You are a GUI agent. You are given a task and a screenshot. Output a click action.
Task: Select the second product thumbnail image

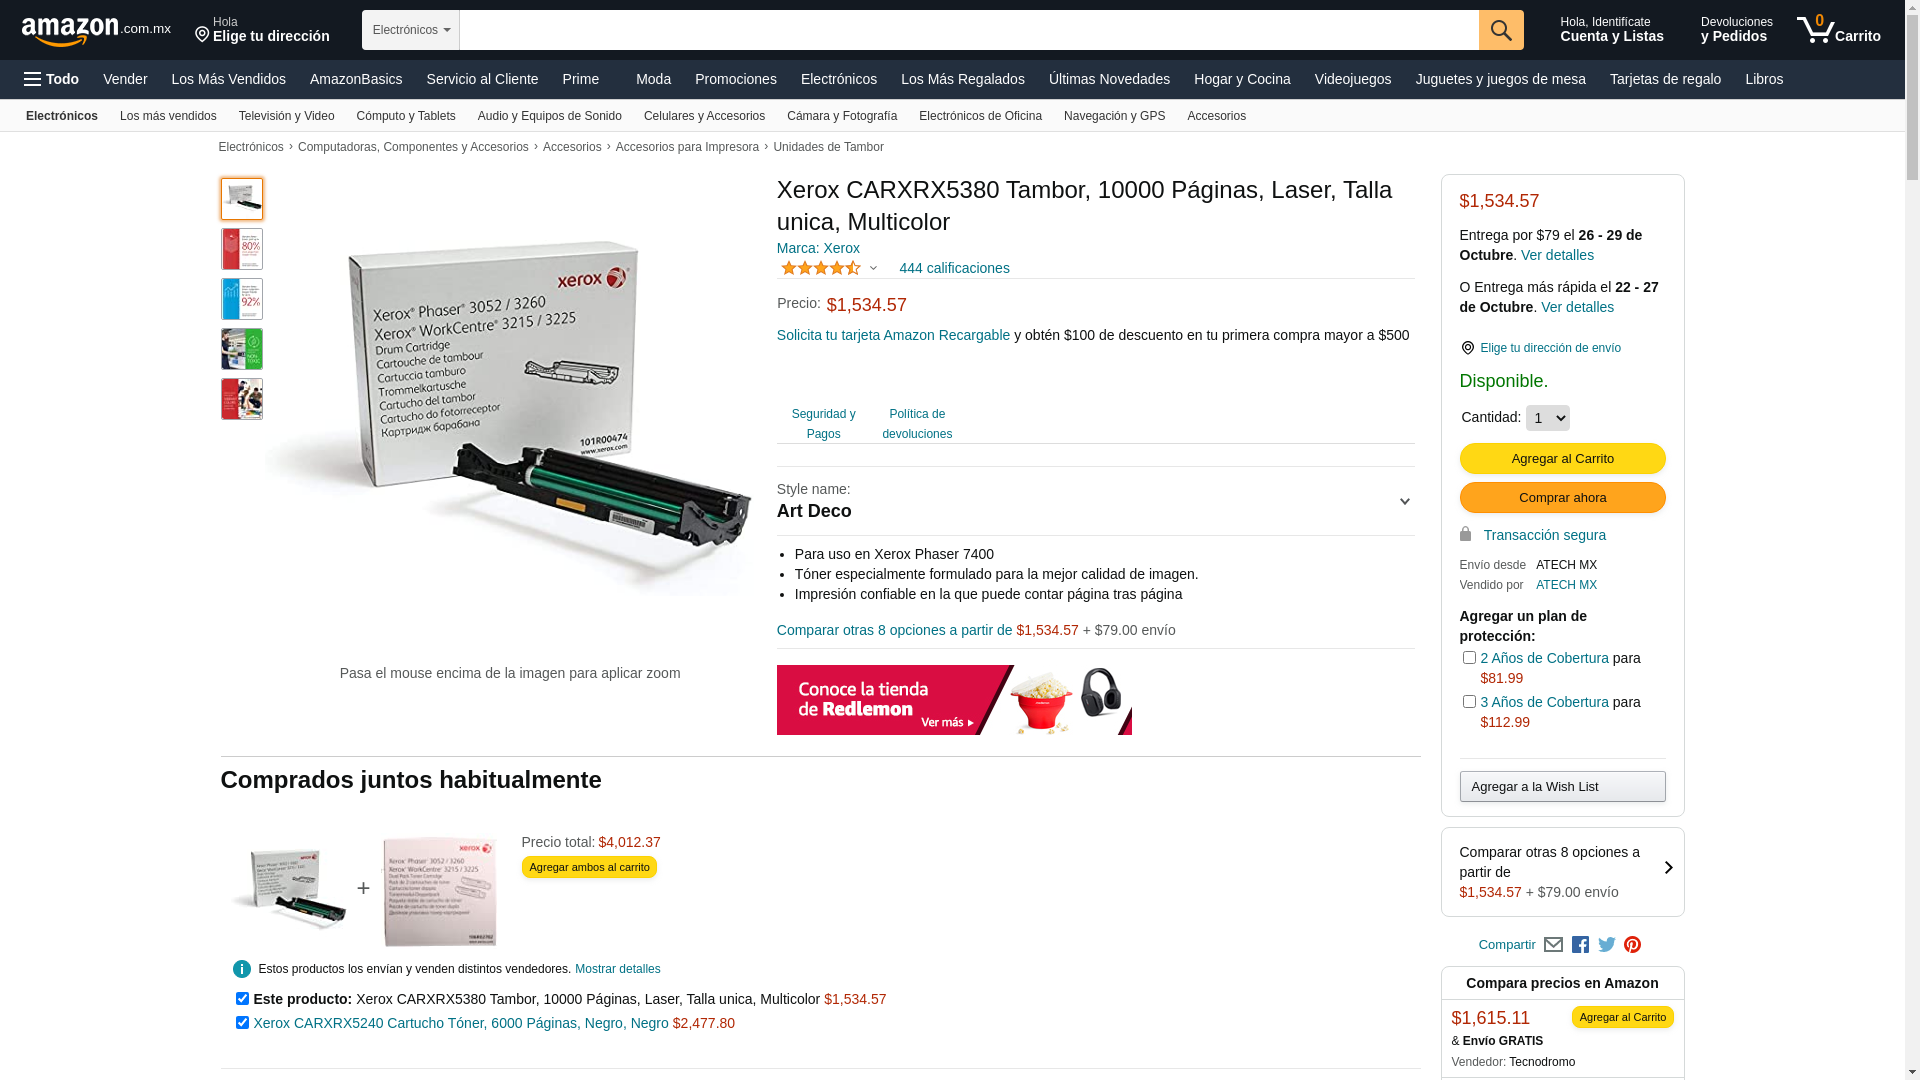[x=242, y=249]
